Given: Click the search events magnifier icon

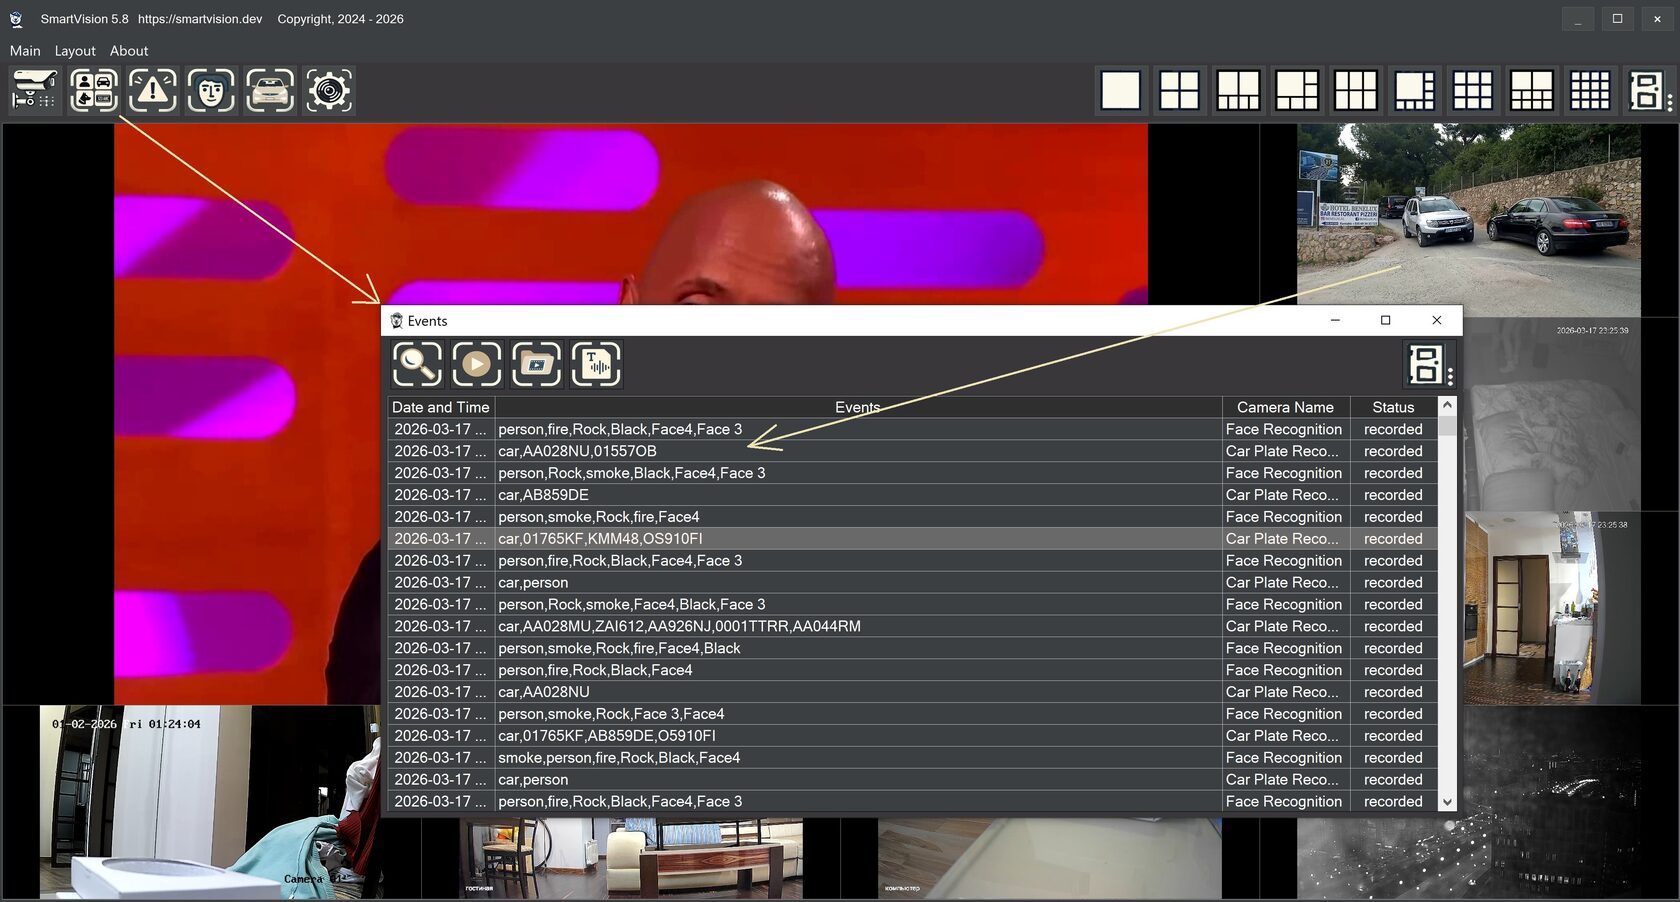Looking at the screenshot, I should [x=417, y=364].
